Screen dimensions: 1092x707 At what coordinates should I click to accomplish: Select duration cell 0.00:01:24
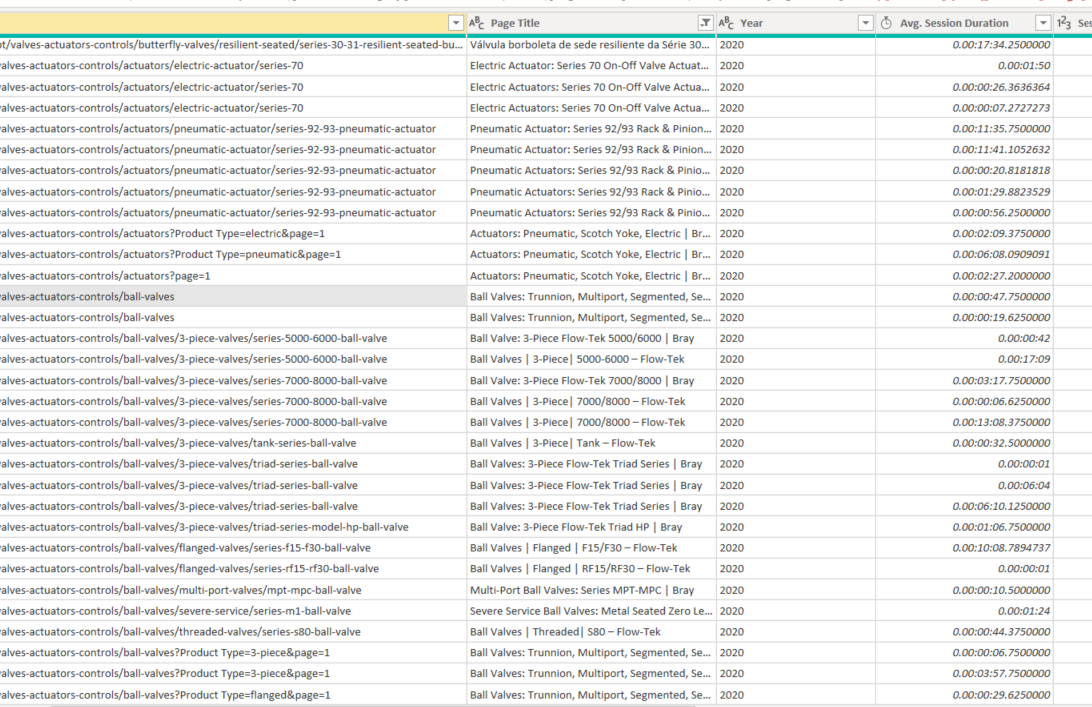click(965, 611)
